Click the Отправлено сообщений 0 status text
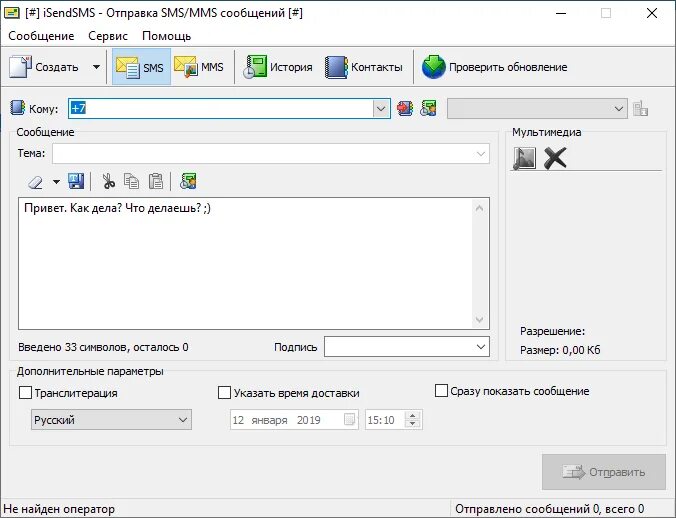676x518 pixels. [550, 509]
